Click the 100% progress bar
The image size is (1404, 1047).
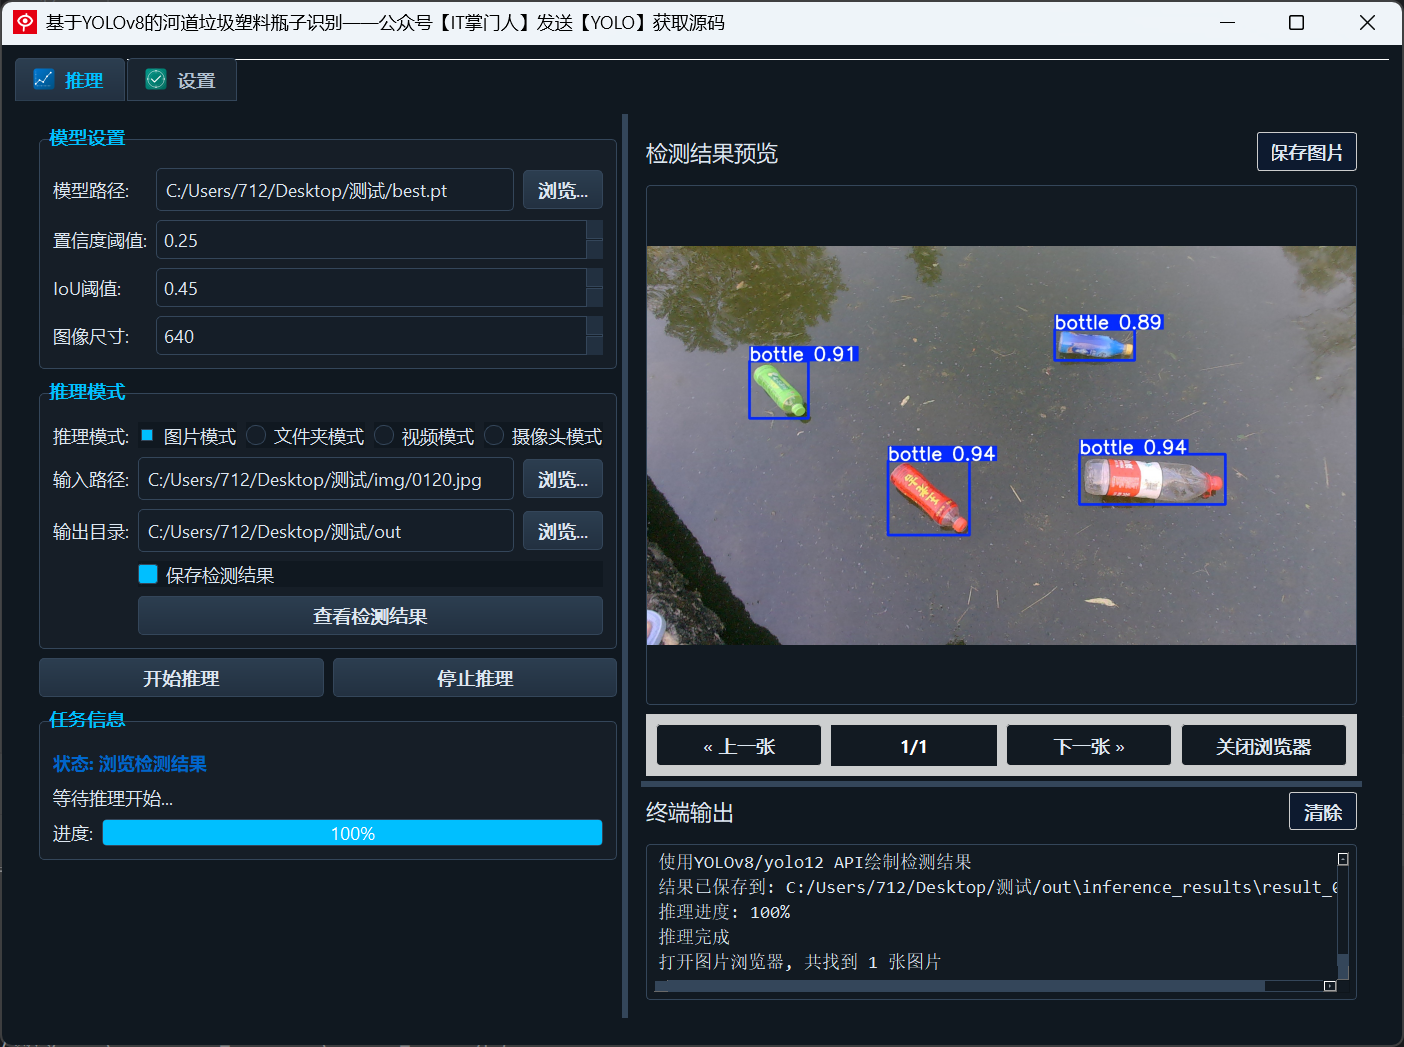point(352,832)
